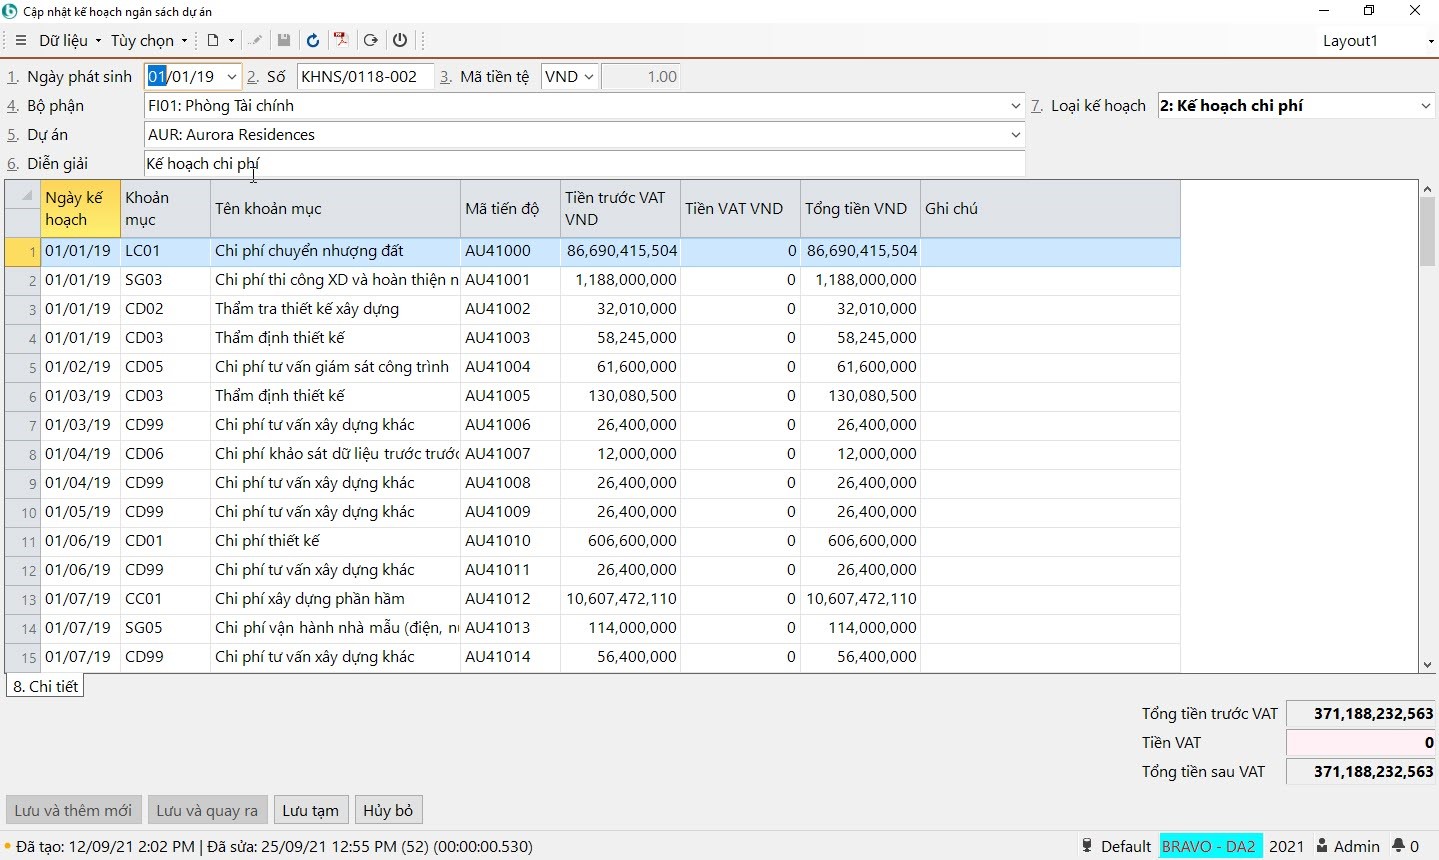Expand the new document dropdown arrow

click(x=231, y=41)
